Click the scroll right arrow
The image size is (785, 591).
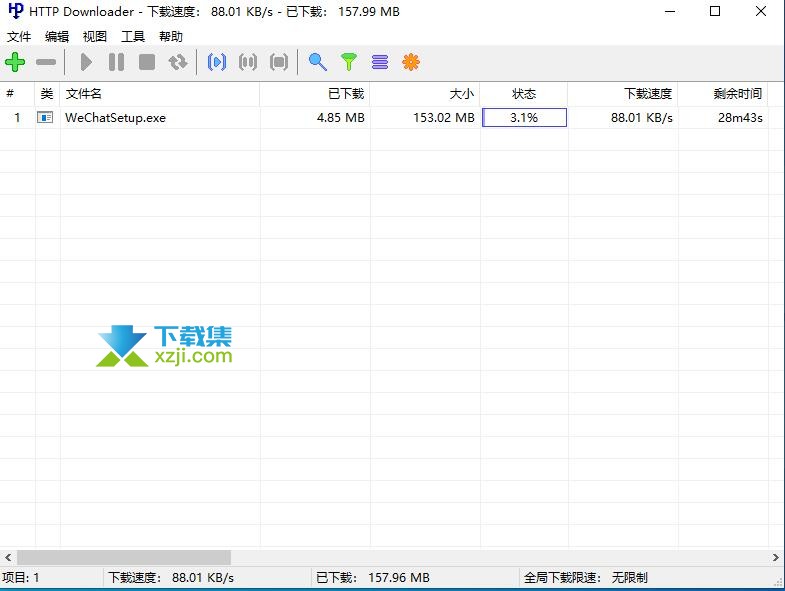pos(775,557)
